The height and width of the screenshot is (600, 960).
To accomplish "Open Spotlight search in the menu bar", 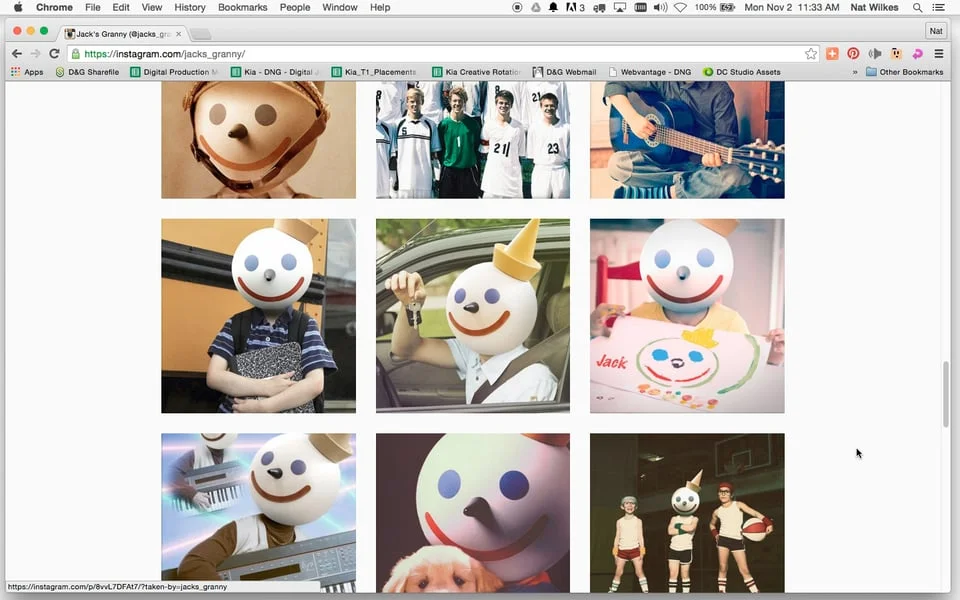I will tap(917, 7).
